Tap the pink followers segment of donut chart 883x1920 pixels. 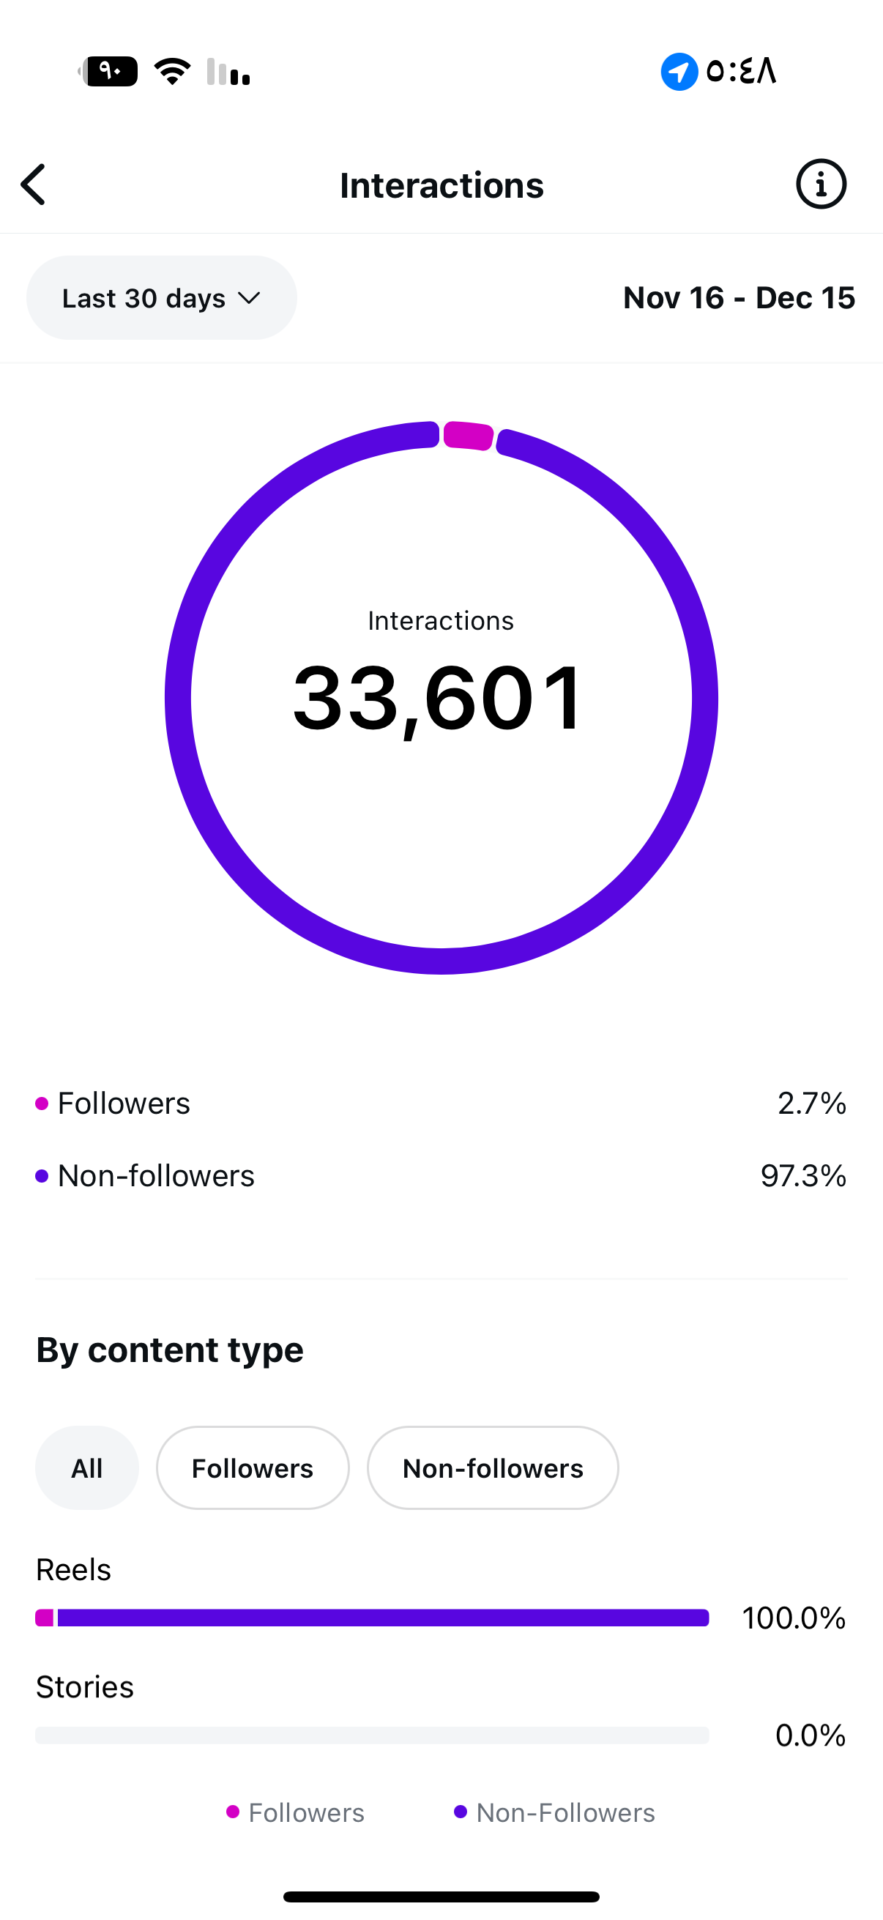click(468, 436)
